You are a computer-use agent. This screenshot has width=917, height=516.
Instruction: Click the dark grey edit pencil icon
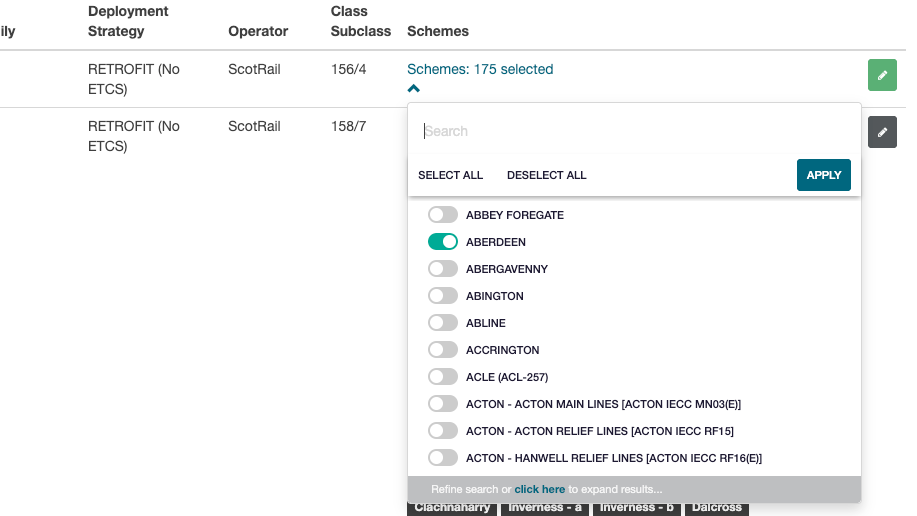[881, 132]
